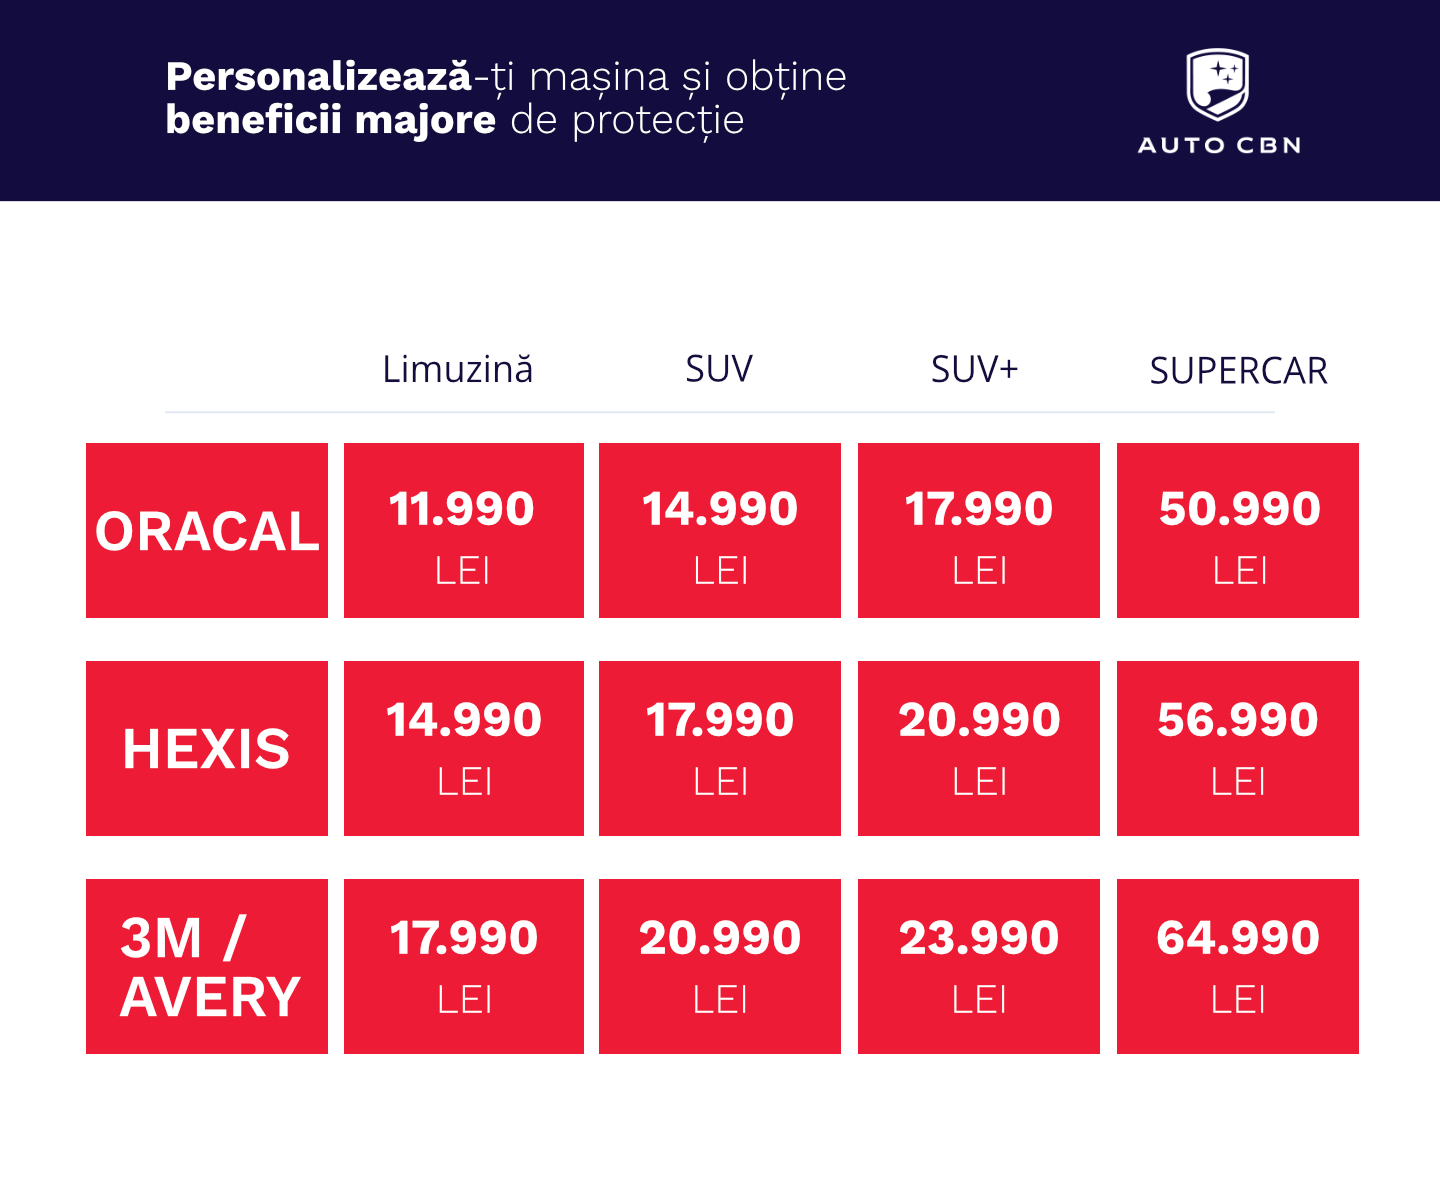Screen dimensions: 1440x1200
Task: Click the Auto CBN shield logo
Action: click(x=1218, y=84)
